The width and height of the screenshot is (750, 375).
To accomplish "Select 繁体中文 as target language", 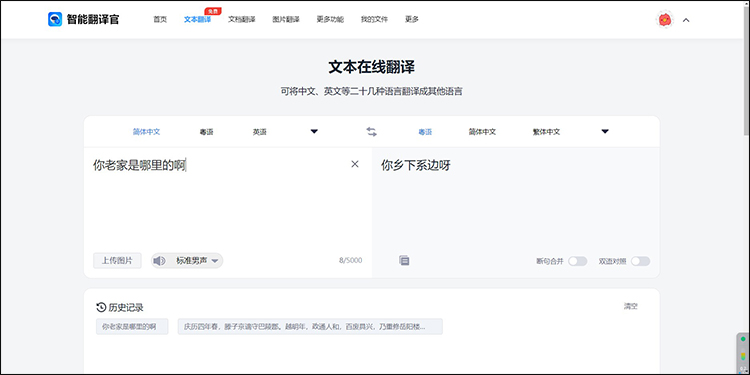I will tap(546, 132).
